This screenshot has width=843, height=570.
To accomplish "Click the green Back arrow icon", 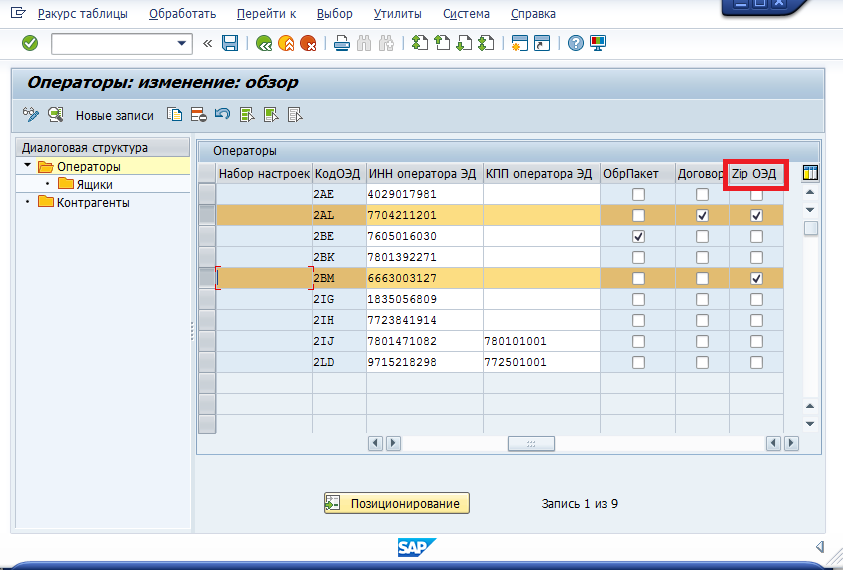I will (264, 43).
